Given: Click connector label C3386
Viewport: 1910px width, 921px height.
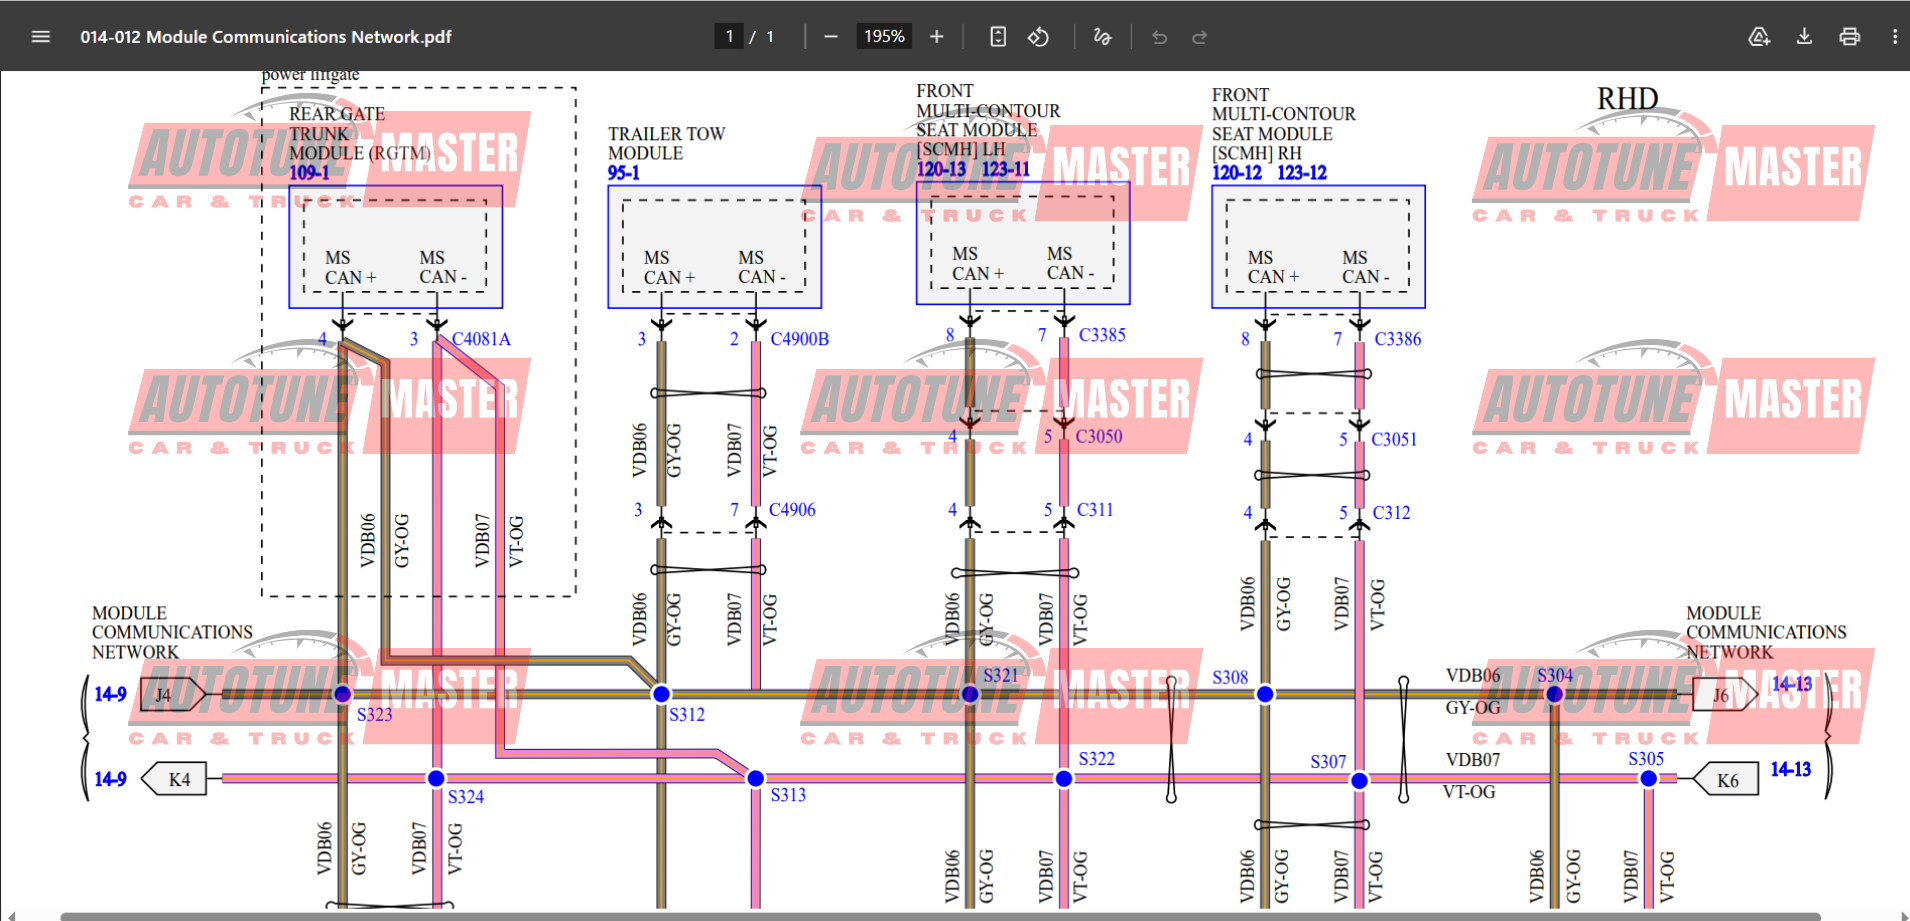Looking at the screenshot, I should click(1397, 339).
